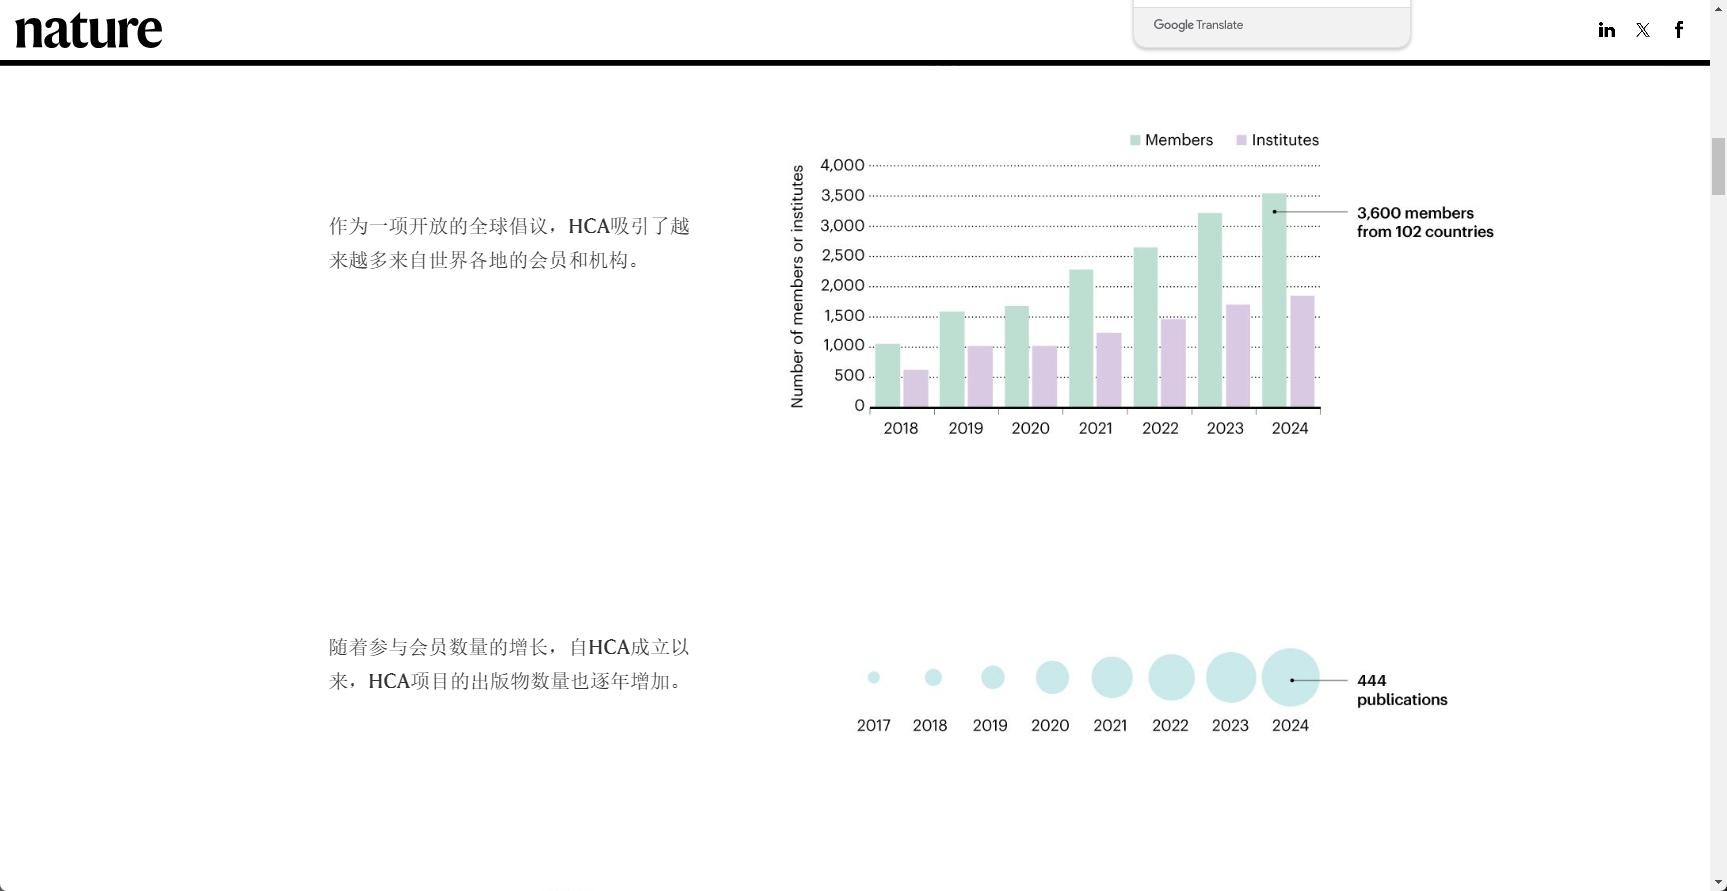Share the article on Facebook
1727x891 pixels.
(1679, 30)
